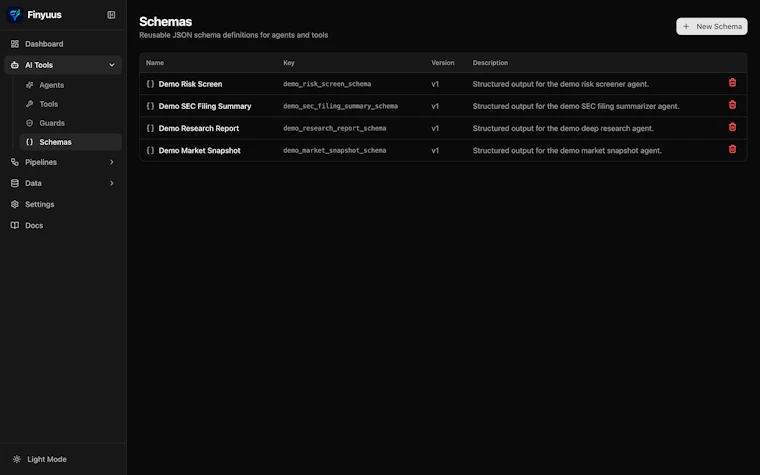Screen dimensions: 760x475
Task: Click the Description column header
Action: click(491, 63)
